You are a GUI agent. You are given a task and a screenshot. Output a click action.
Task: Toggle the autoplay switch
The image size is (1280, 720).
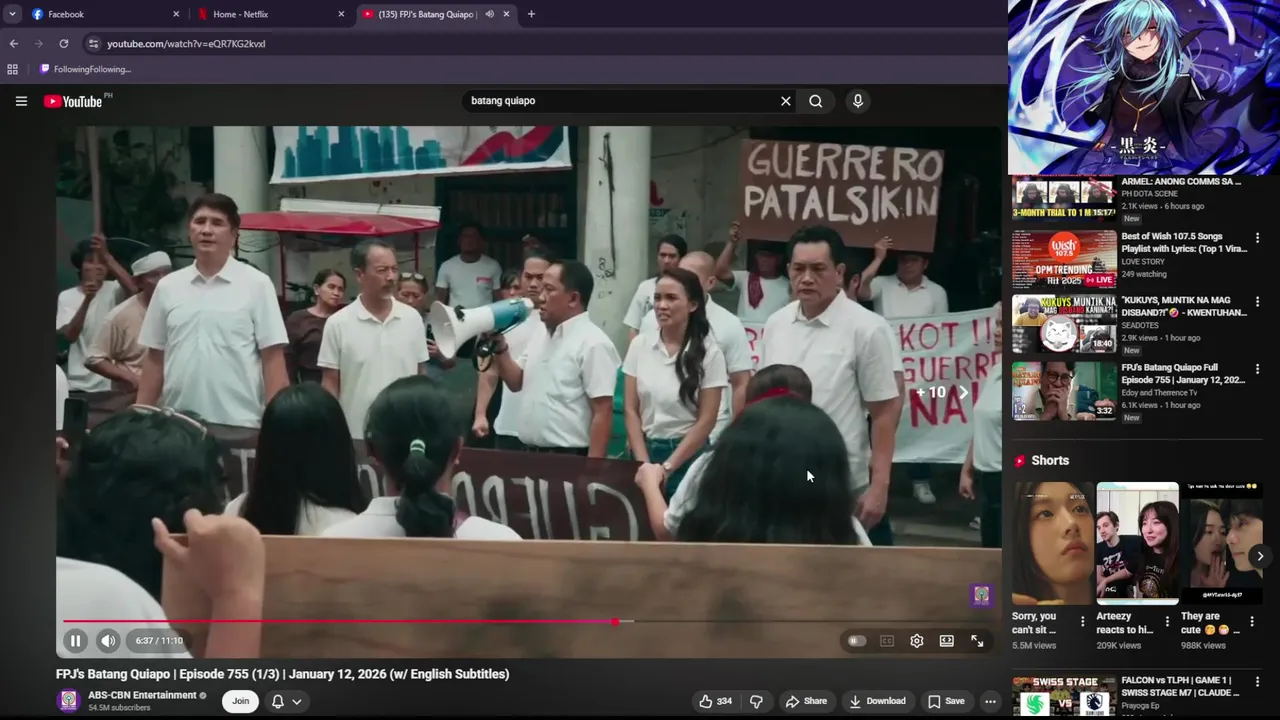tap(856, 641)
